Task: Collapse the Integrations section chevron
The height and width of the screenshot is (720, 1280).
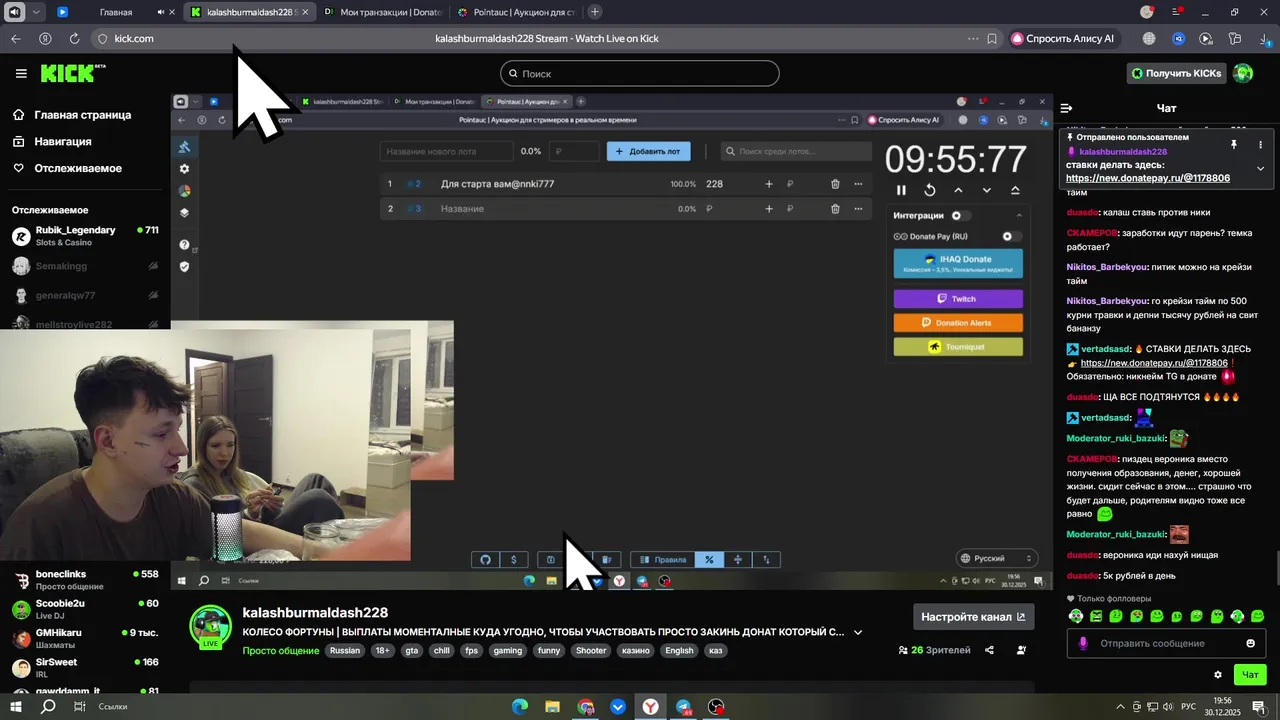Action: 1019,216
